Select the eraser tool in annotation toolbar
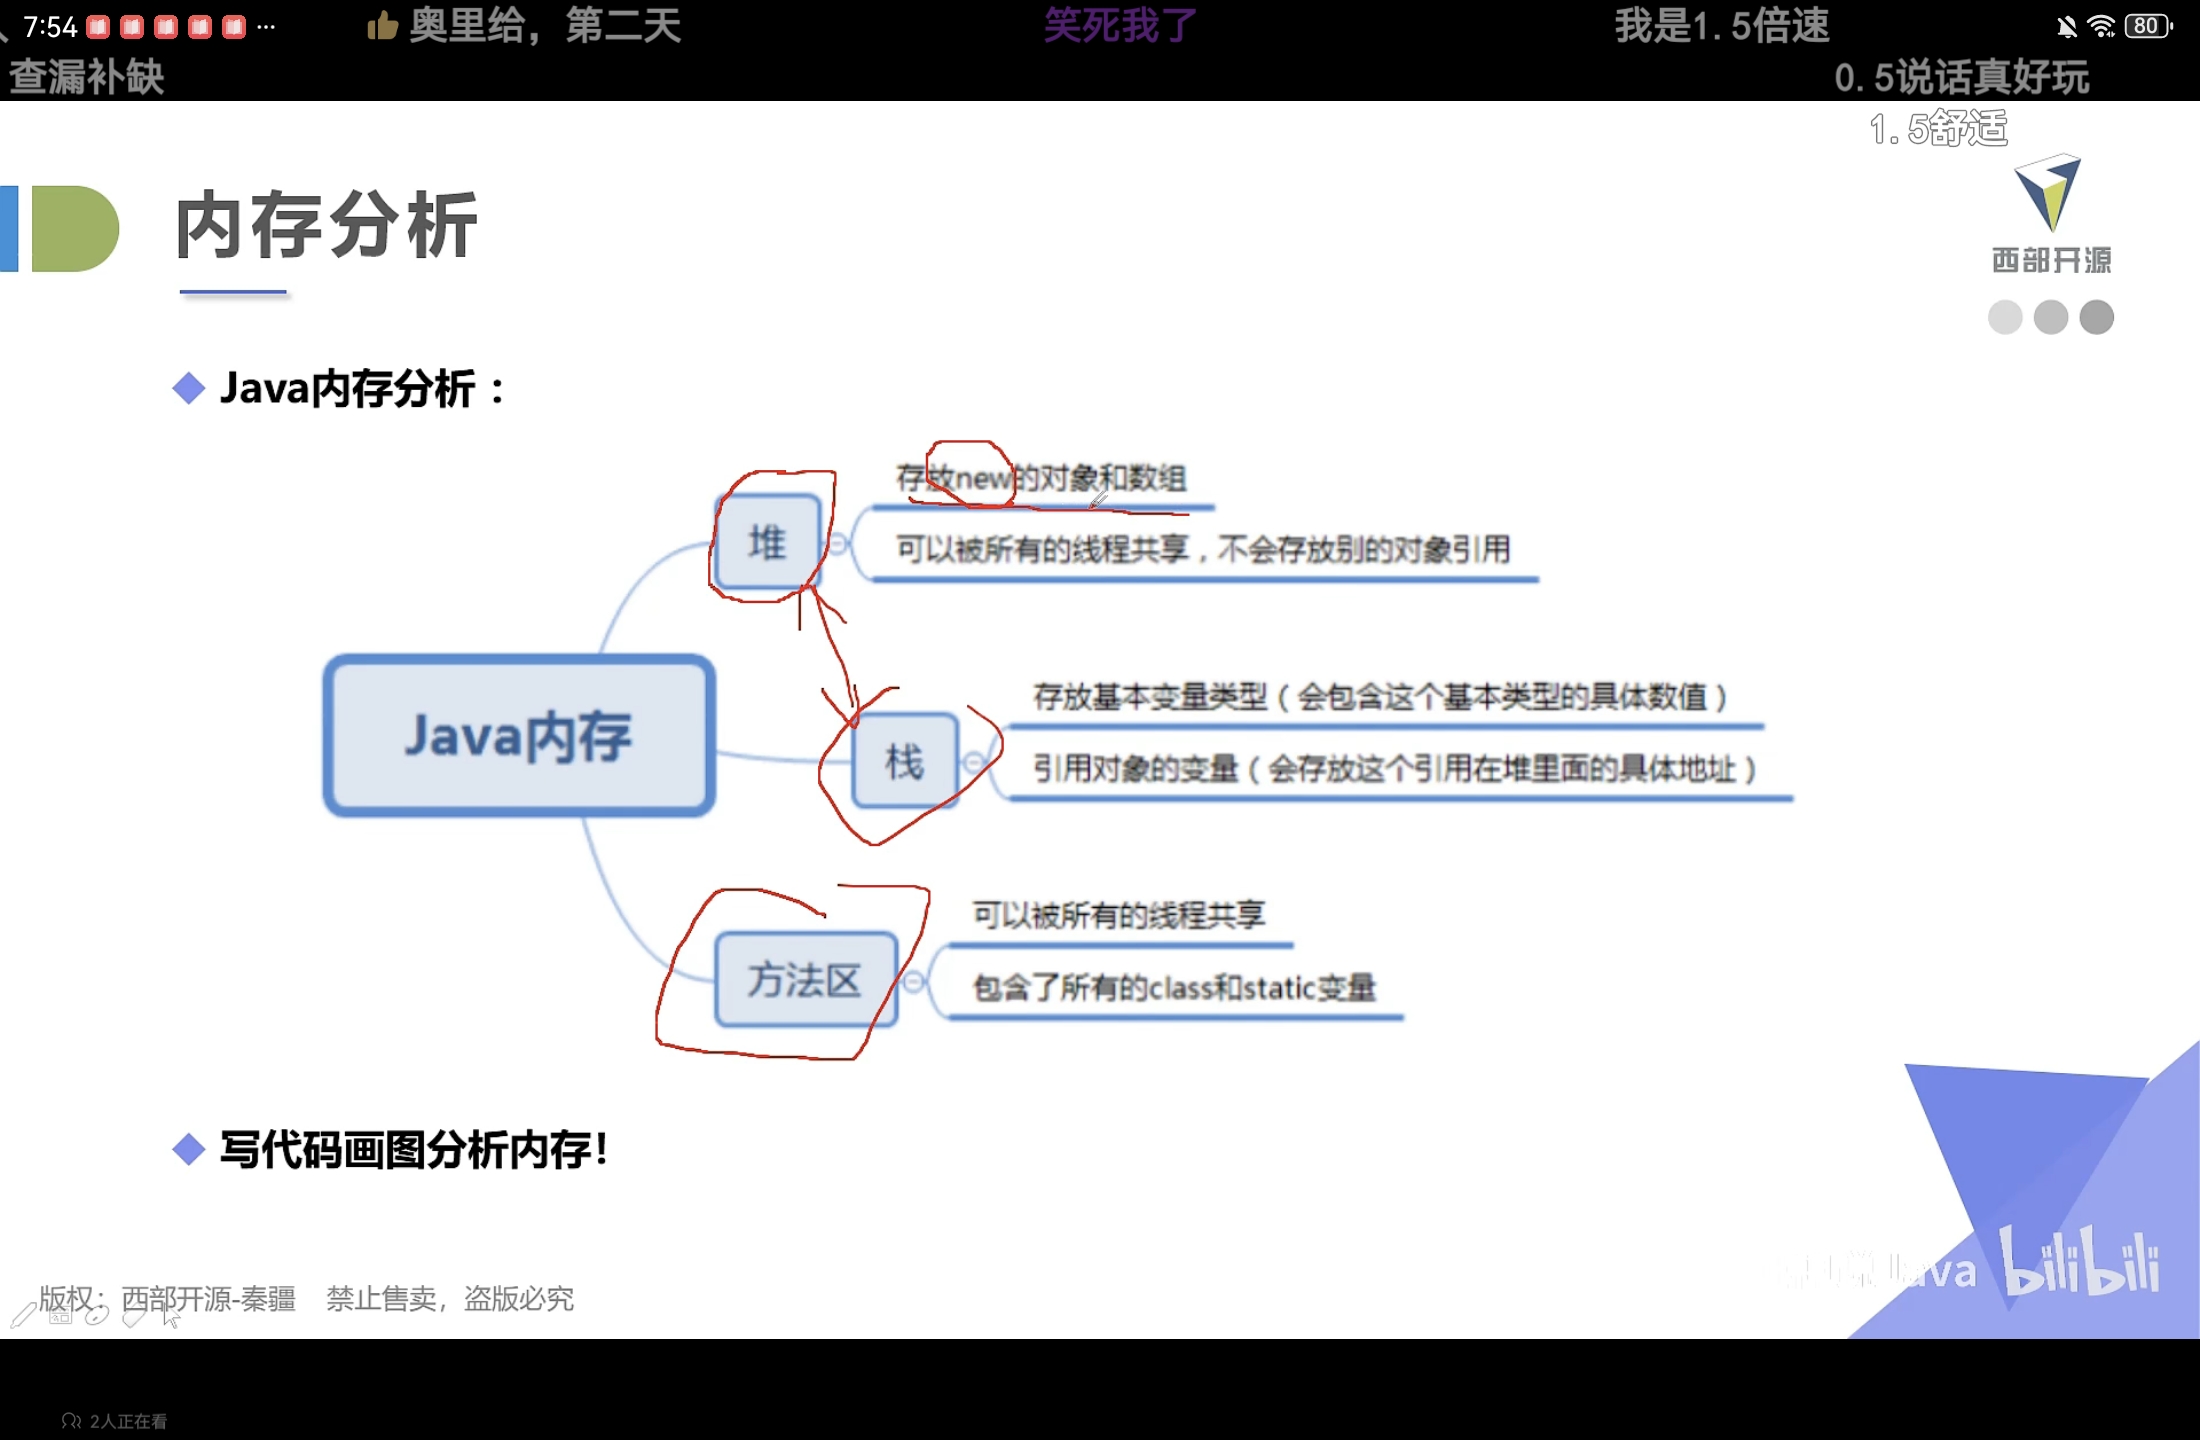This screenshot has width=2200, height=1440. (133, 1316)
